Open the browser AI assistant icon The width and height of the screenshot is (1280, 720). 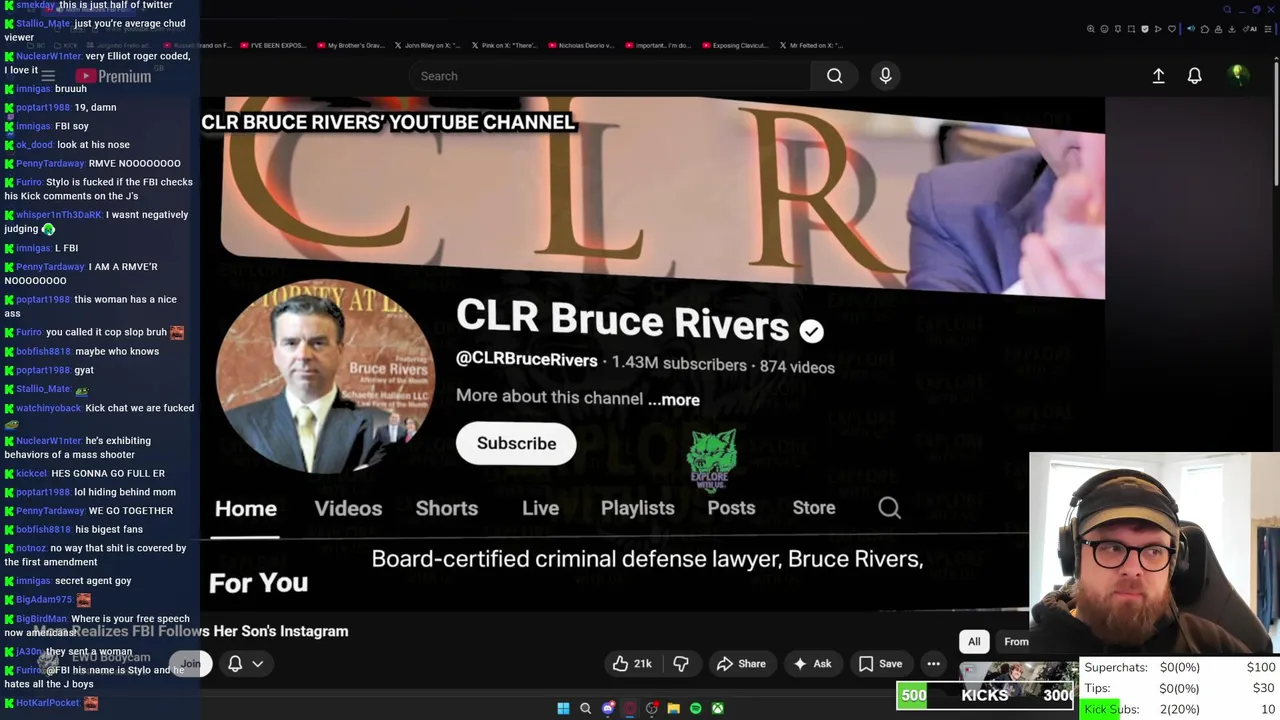[x=1250, y=29]
